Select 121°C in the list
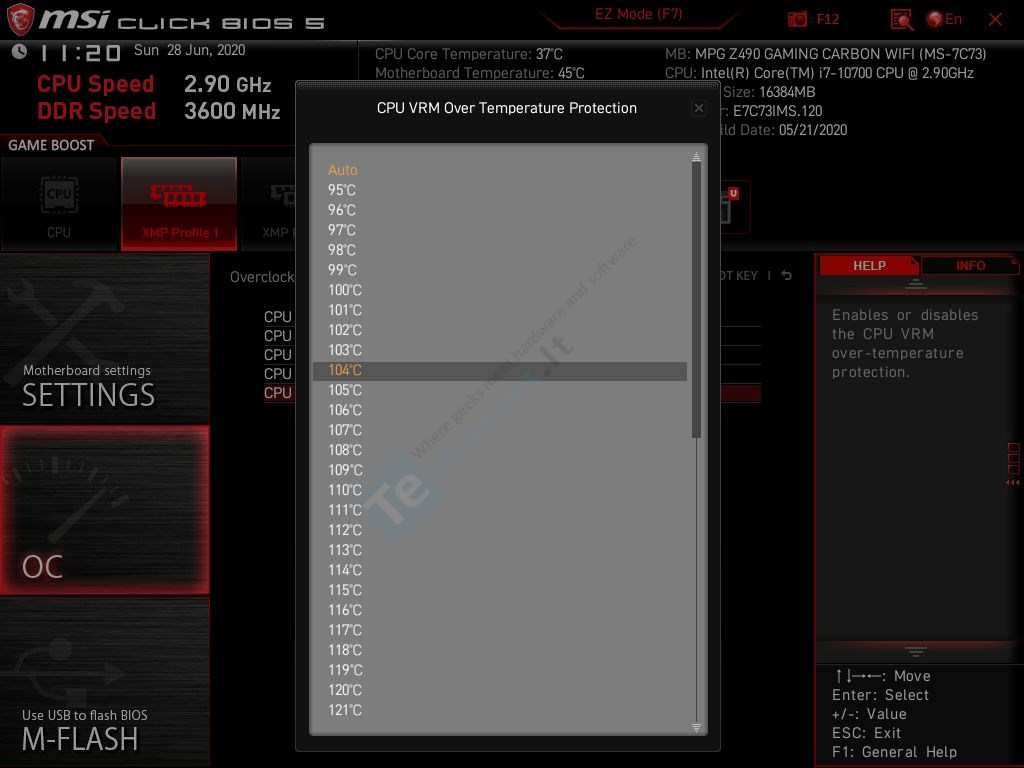This screenshot has height=768, width=1024. click(500, 710)
